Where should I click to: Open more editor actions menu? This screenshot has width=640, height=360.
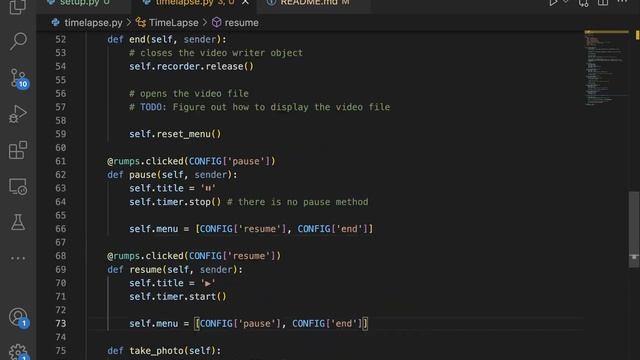pos(622,2)
